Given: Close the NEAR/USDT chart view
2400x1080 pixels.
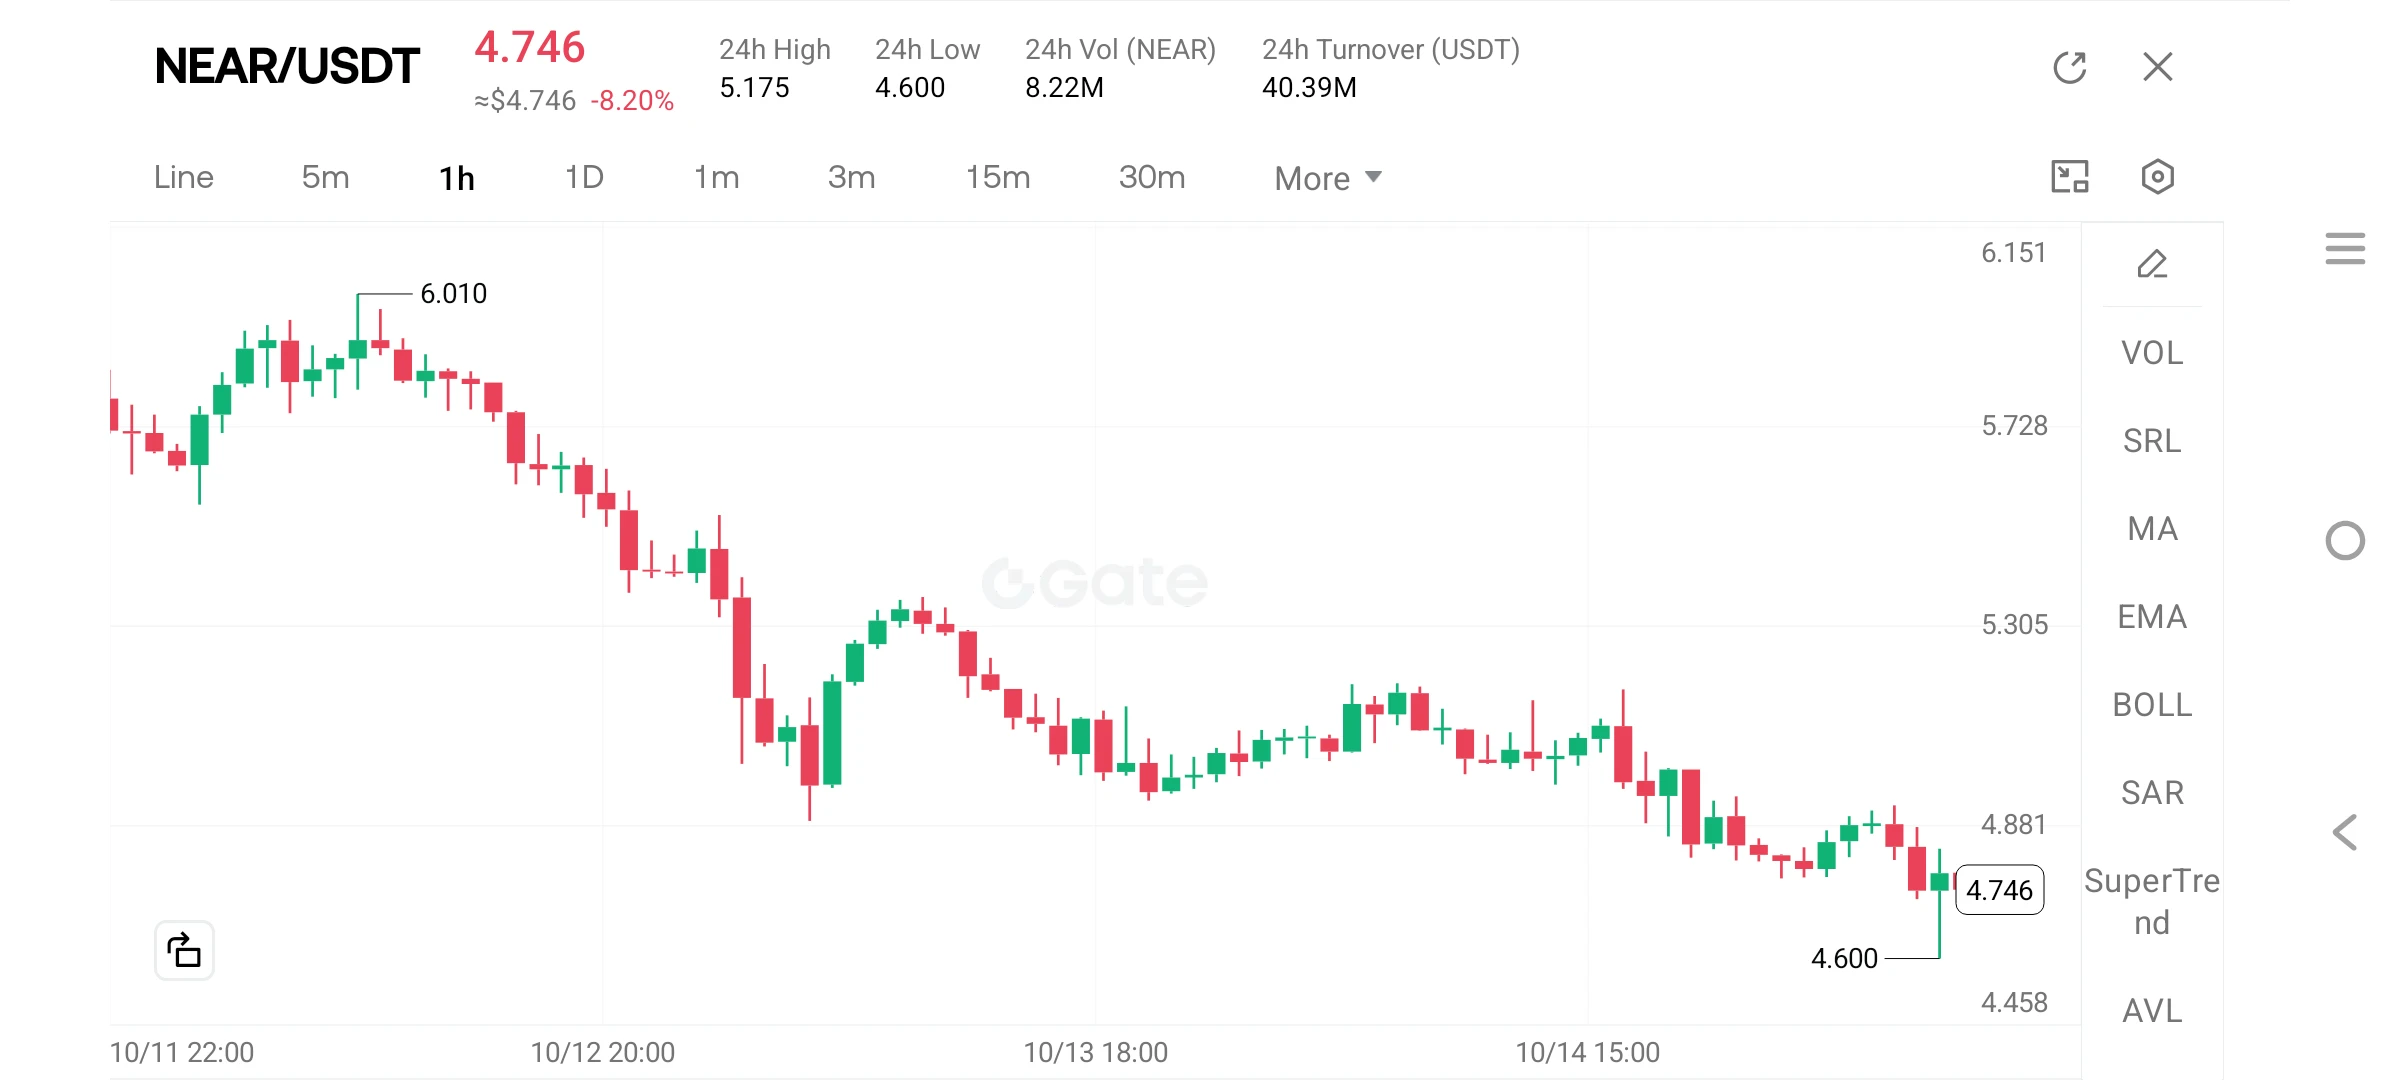Looking at the screenshot, I should [x=2158, y=67].
